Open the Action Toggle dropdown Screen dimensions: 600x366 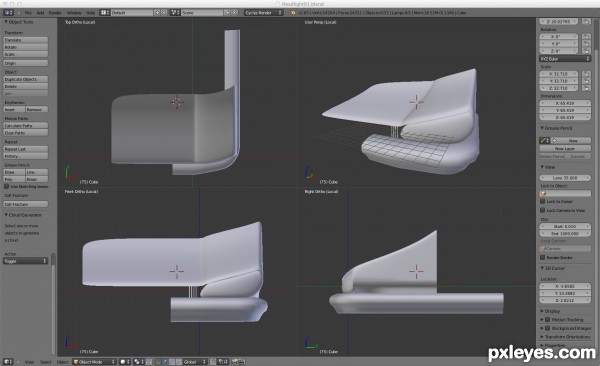tap(26, 261)
